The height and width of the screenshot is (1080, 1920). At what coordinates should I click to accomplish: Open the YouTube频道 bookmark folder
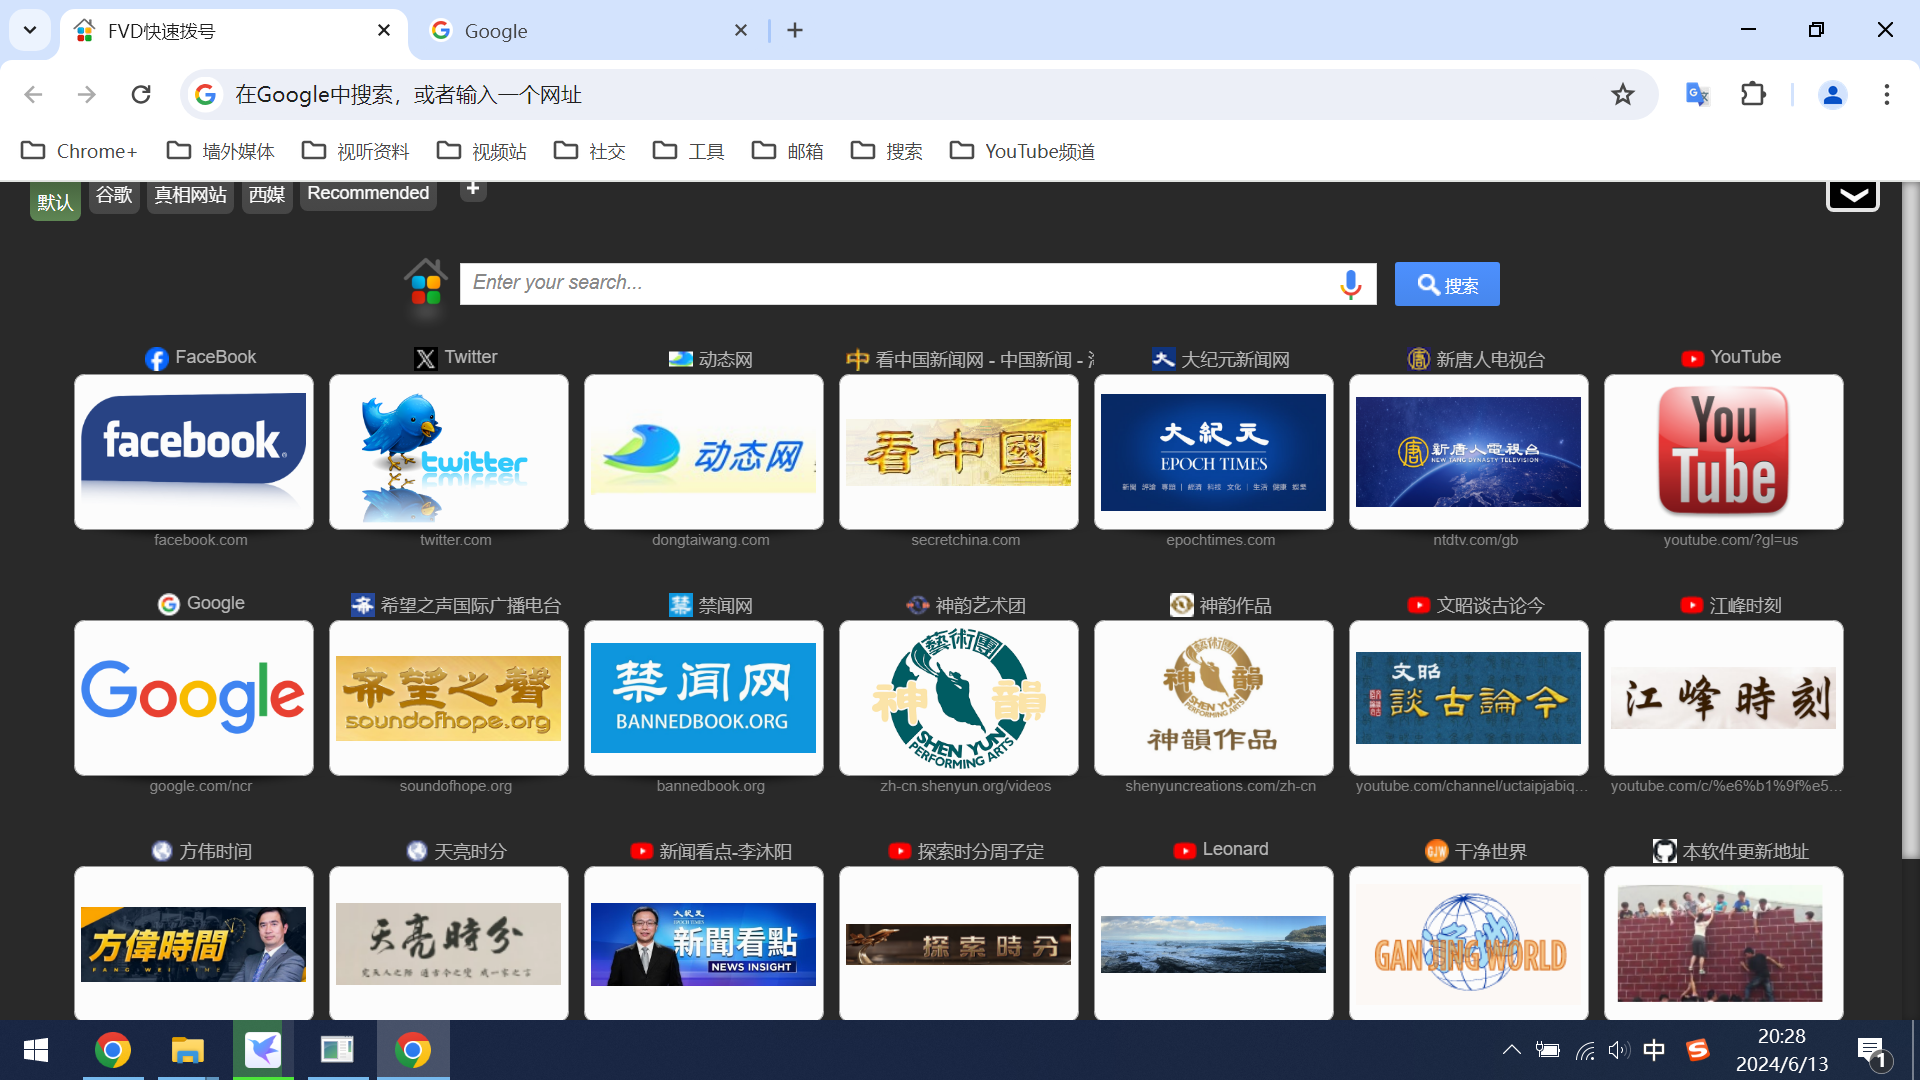[x=1023, y=151]
